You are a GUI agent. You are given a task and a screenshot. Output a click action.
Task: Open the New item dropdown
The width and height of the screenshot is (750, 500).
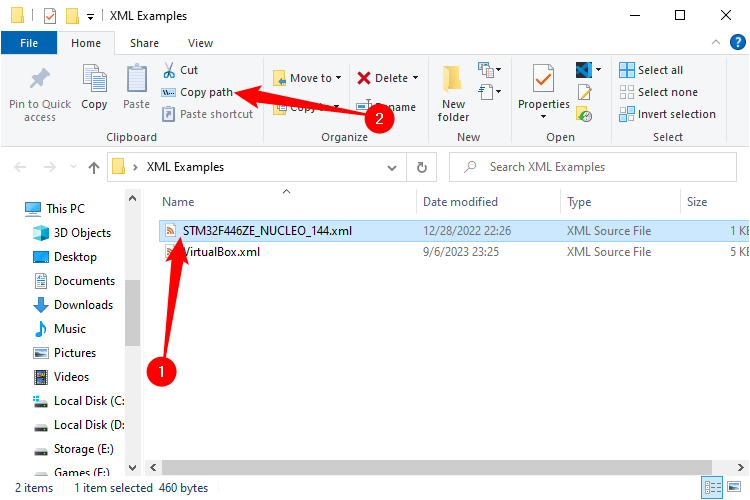point(489,70)
